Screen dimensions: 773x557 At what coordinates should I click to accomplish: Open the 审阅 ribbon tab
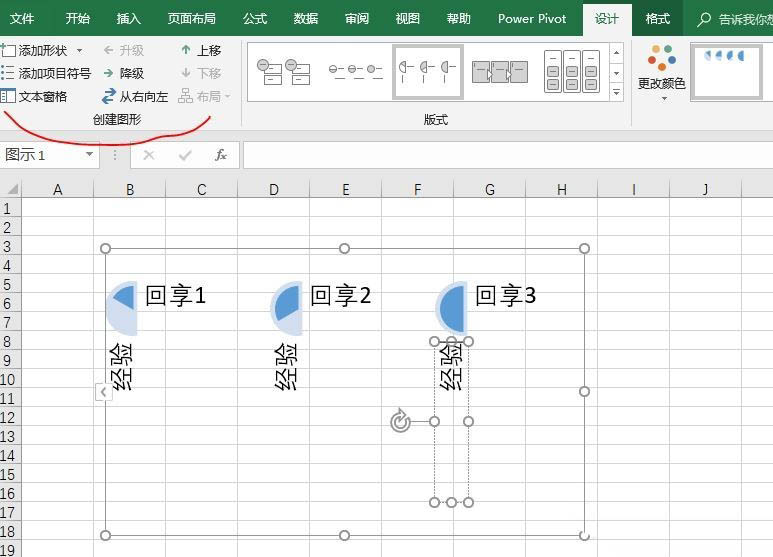click(357, 19)
